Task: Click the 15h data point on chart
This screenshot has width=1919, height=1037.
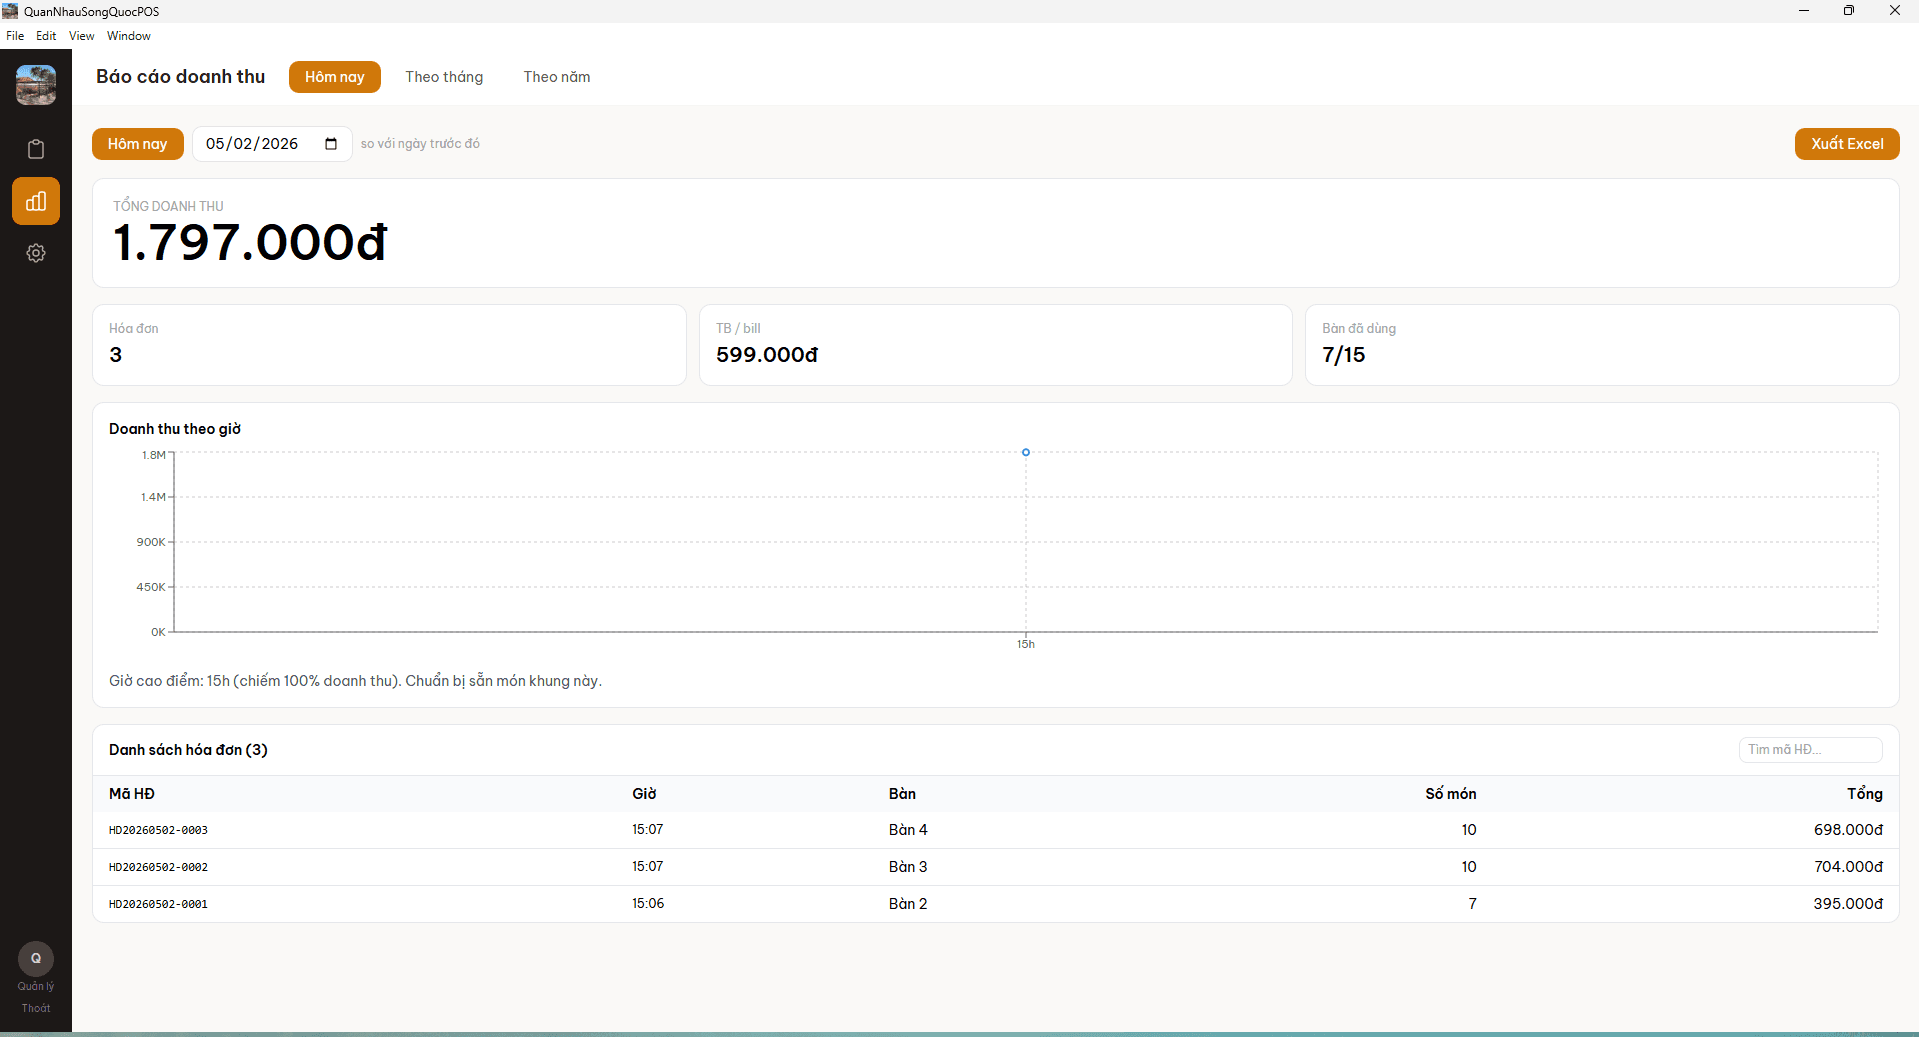Action: pos(1026,453)
